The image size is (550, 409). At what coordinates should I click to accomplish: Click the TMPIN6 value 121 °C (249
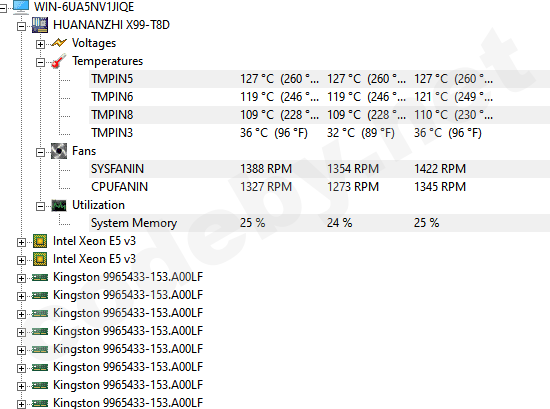coord(453,97)
